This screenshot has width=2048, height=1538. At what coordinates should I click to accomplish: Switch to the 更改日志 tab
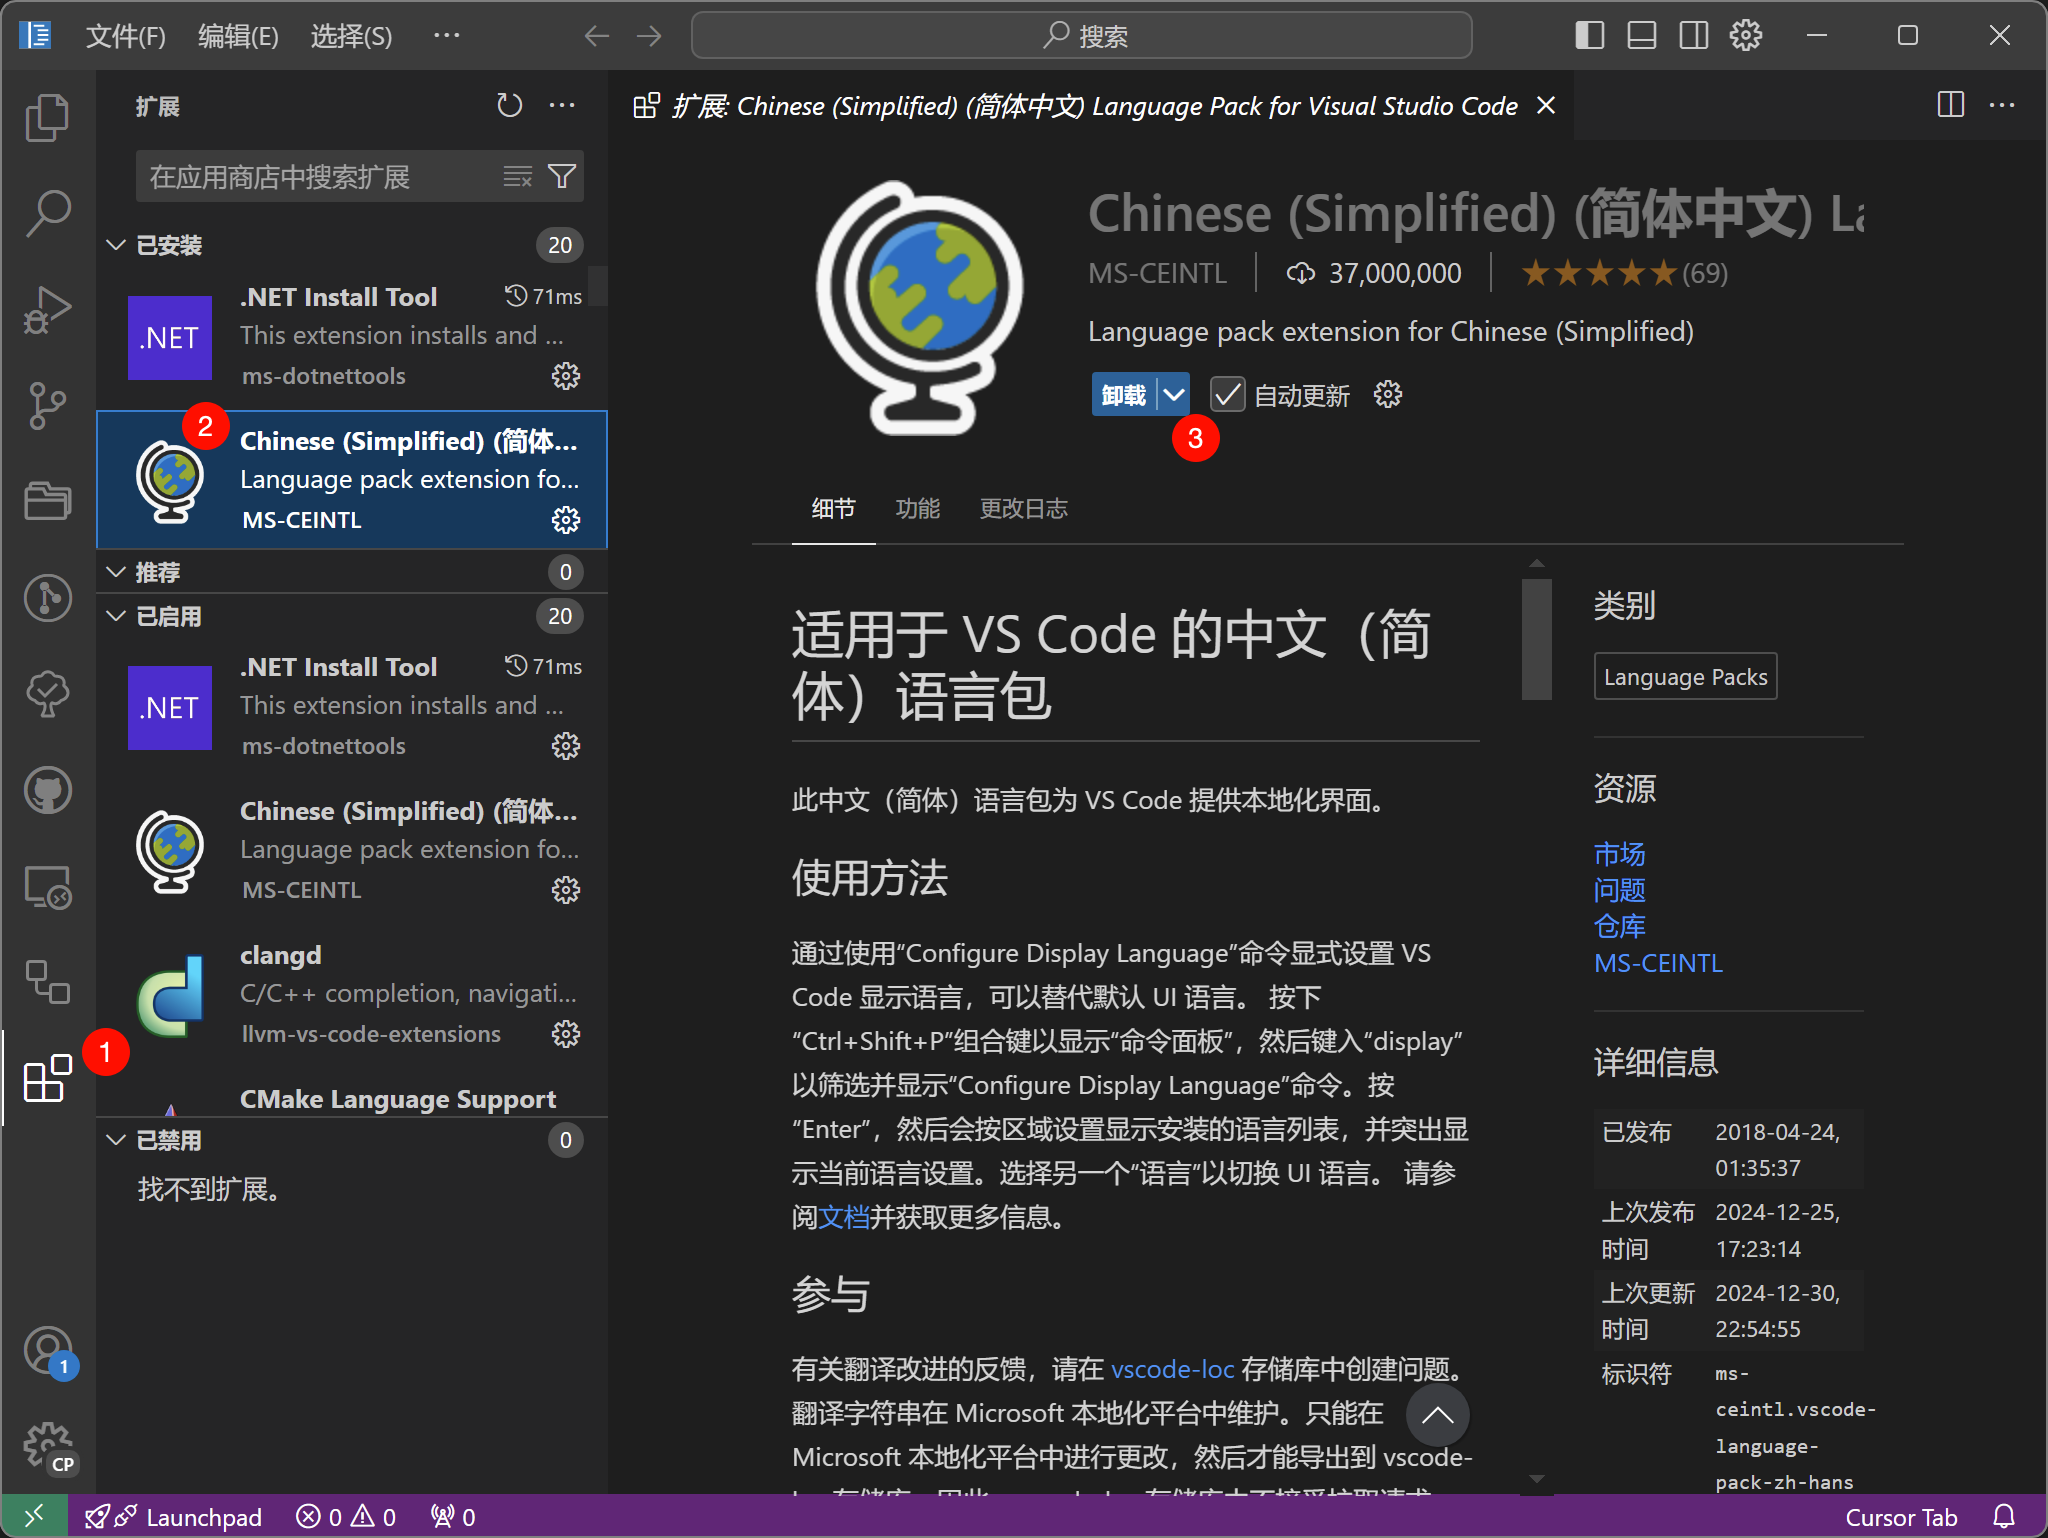(x=1024, y=508)
